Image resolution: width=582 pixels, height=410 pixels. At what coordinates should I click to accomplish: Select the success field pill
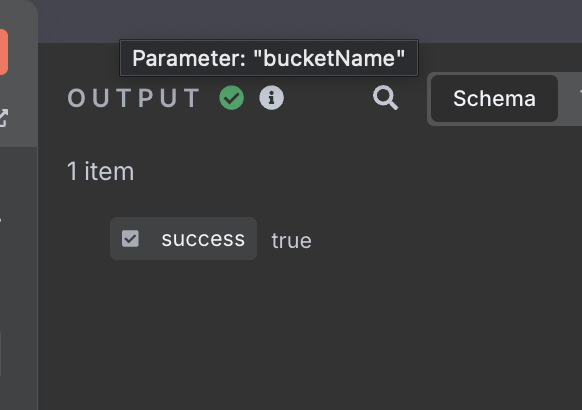coord(183,239)
